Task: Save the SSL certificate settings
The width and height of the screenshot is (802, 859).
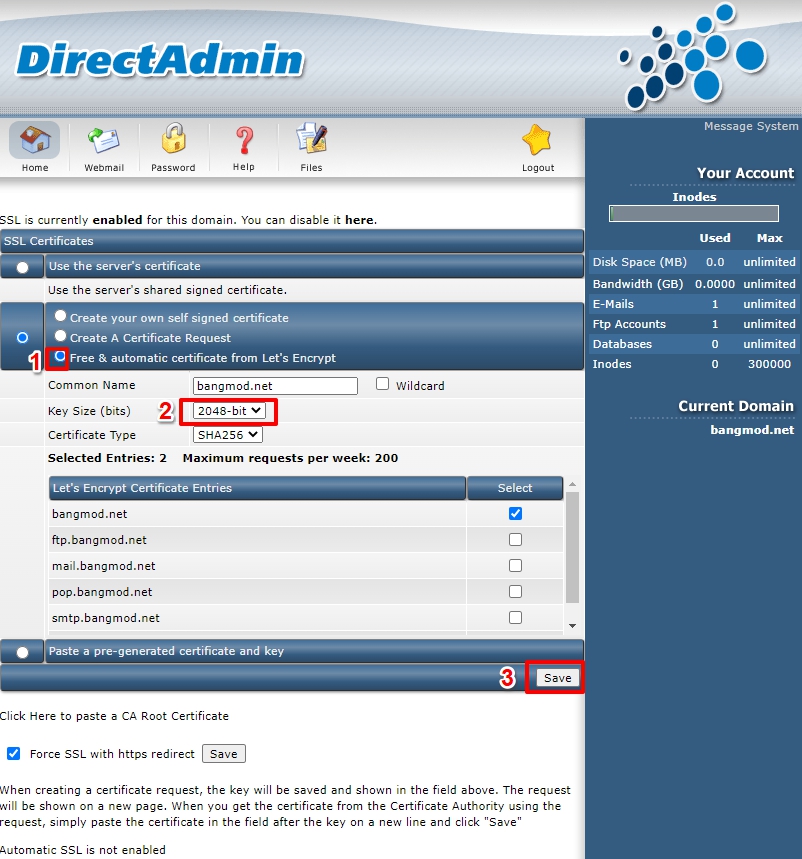Action: 557,678
